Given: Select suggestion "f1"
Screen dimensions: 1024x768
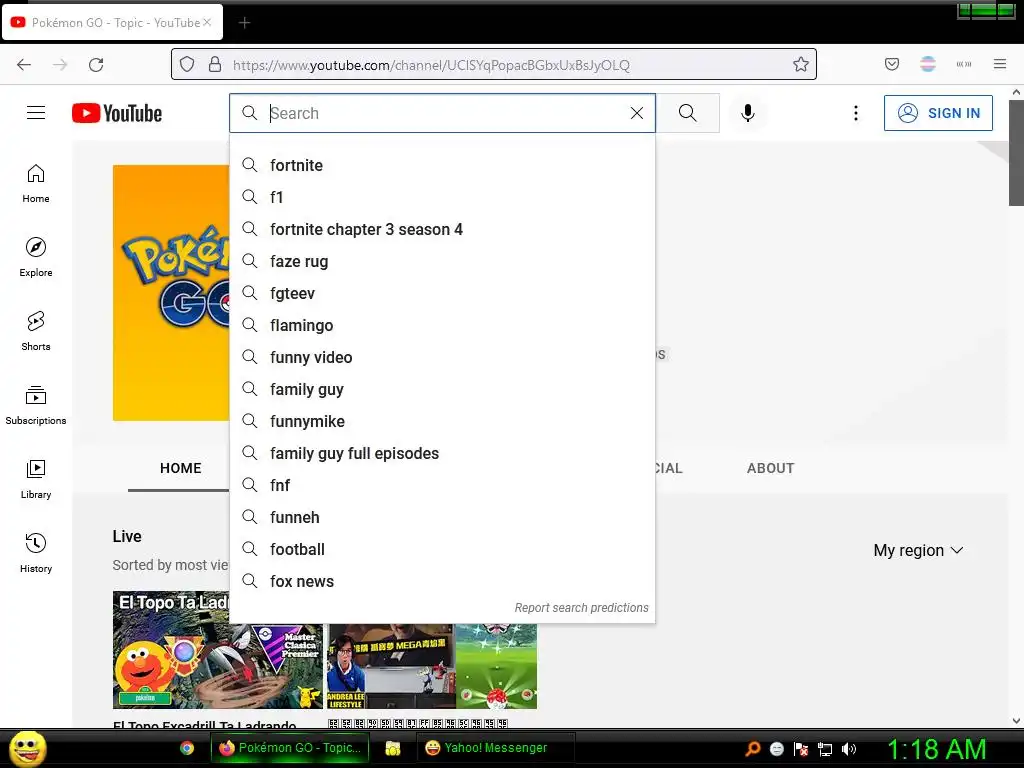Looking at the screenshot, I should pyautogui.click(x=442, y=197).
